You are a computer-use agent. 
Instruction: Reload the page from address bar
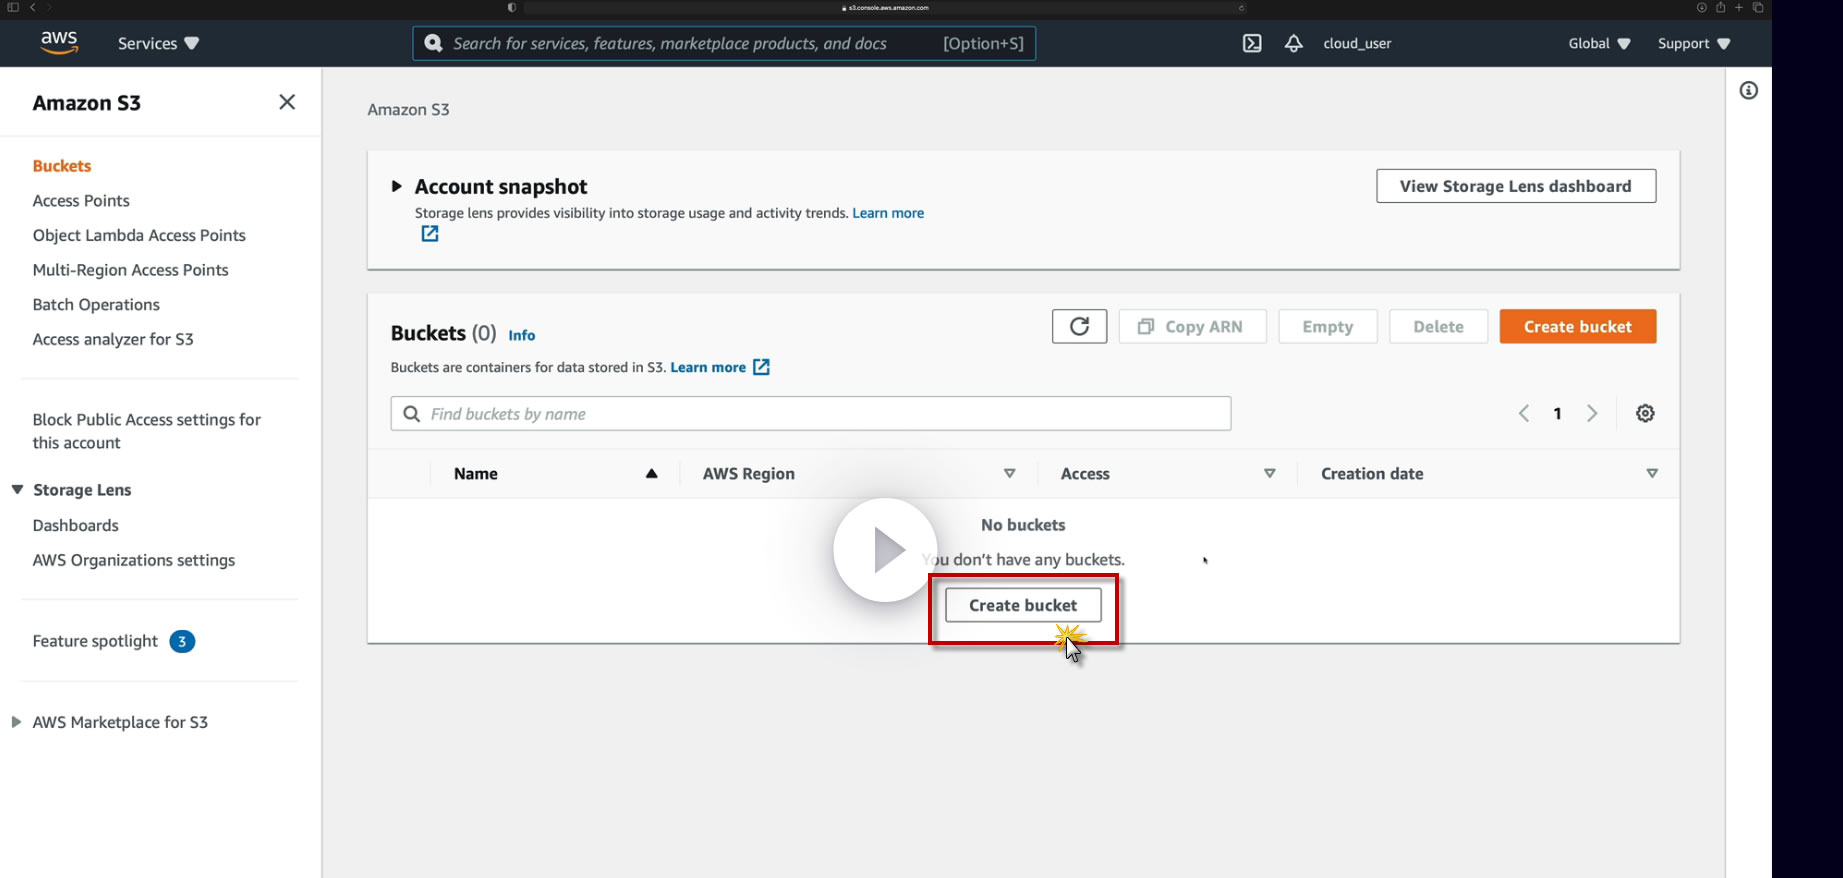tap(1241, 7)
